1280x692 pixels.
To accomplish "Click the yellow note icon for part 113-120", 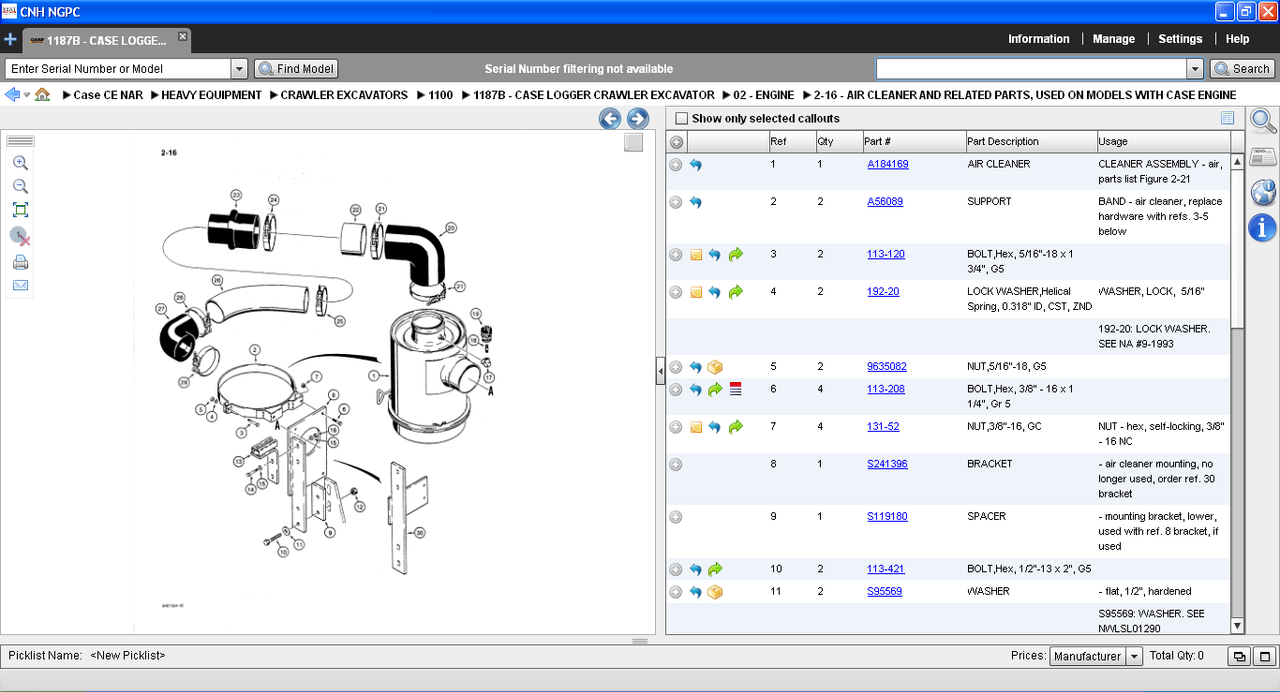I will pyautogui.click(x=696, y=255).
